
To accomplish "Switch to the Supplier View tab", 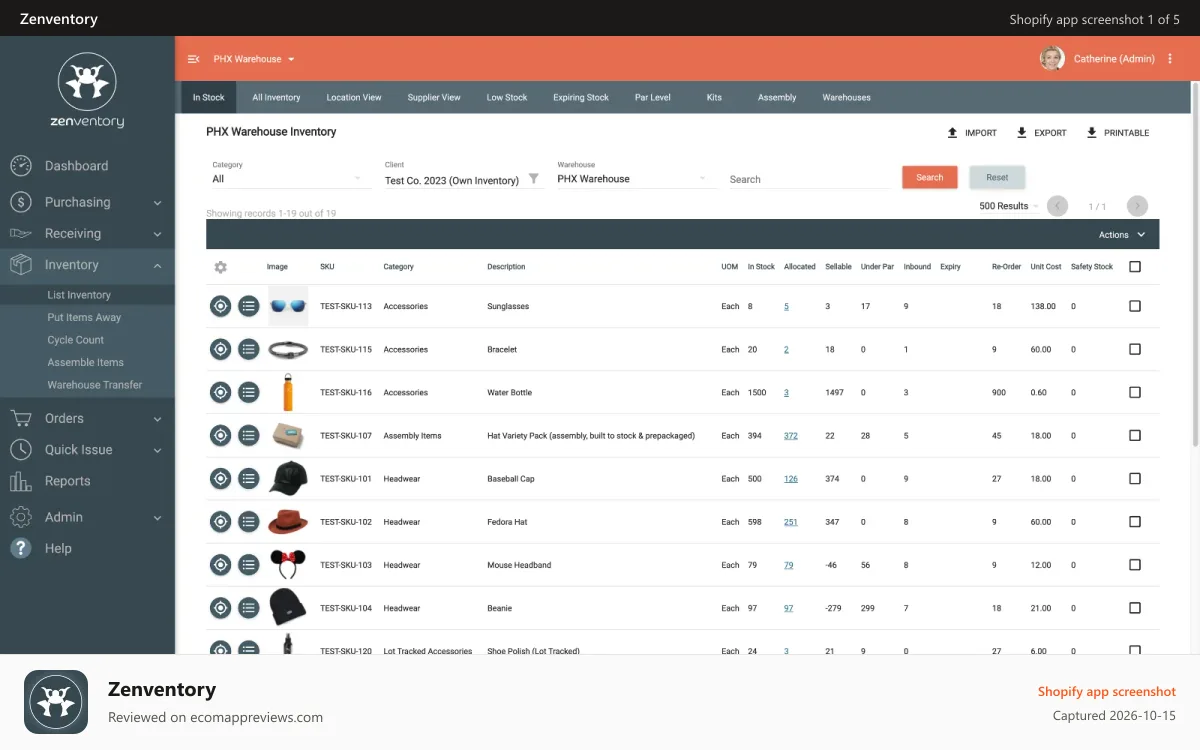I will point(434,98).
